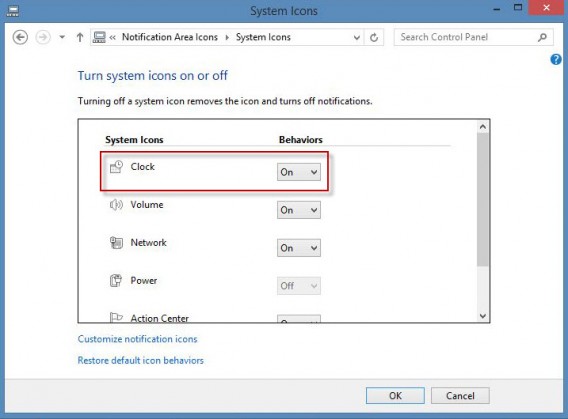Click the Volume speaker icon
The image size is (568, 419).
pos(116,205)
